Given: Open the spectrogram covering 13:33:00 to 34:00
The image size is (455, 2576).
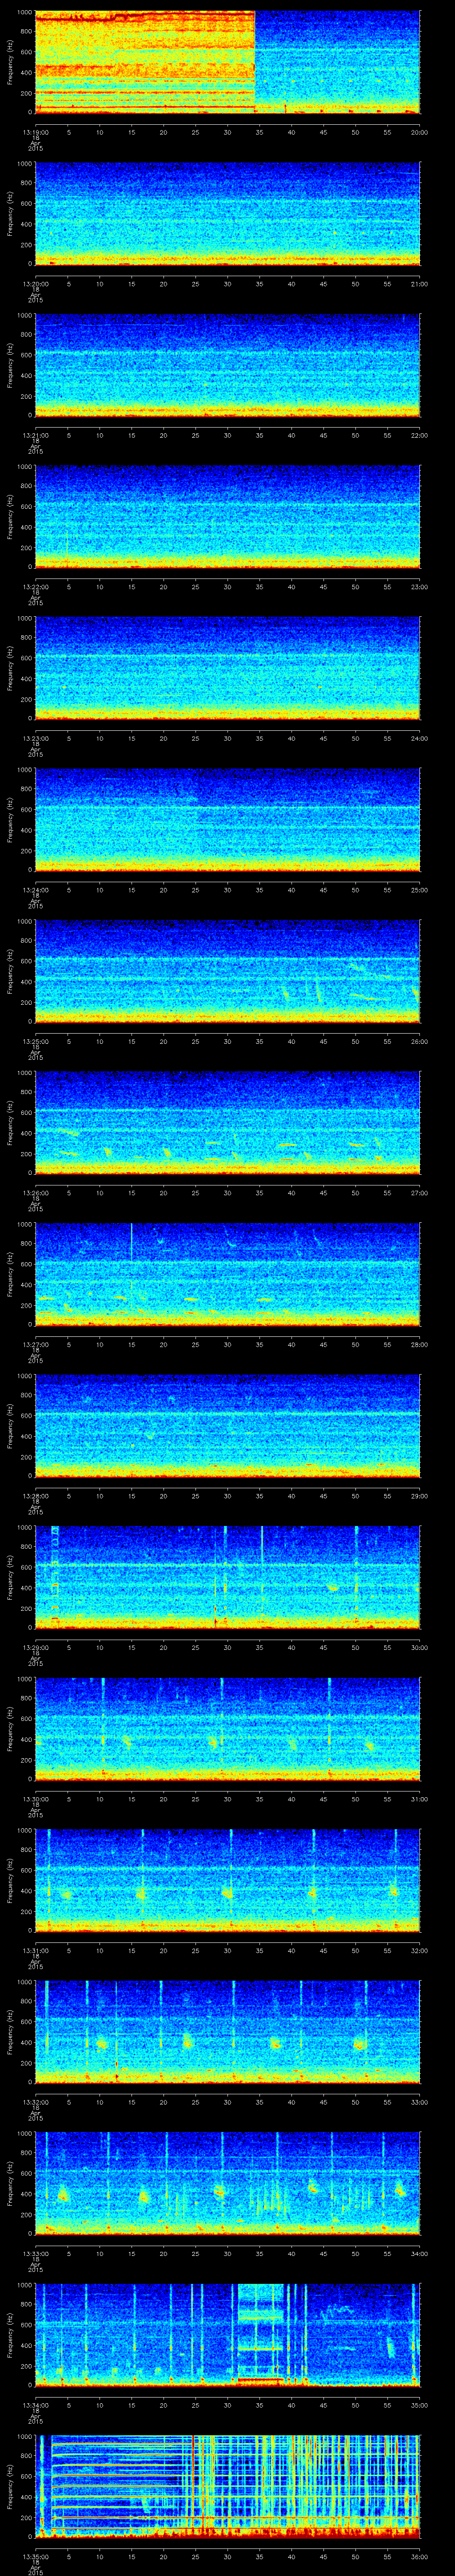Looking at the screenshot, I should coord(227,2184).
